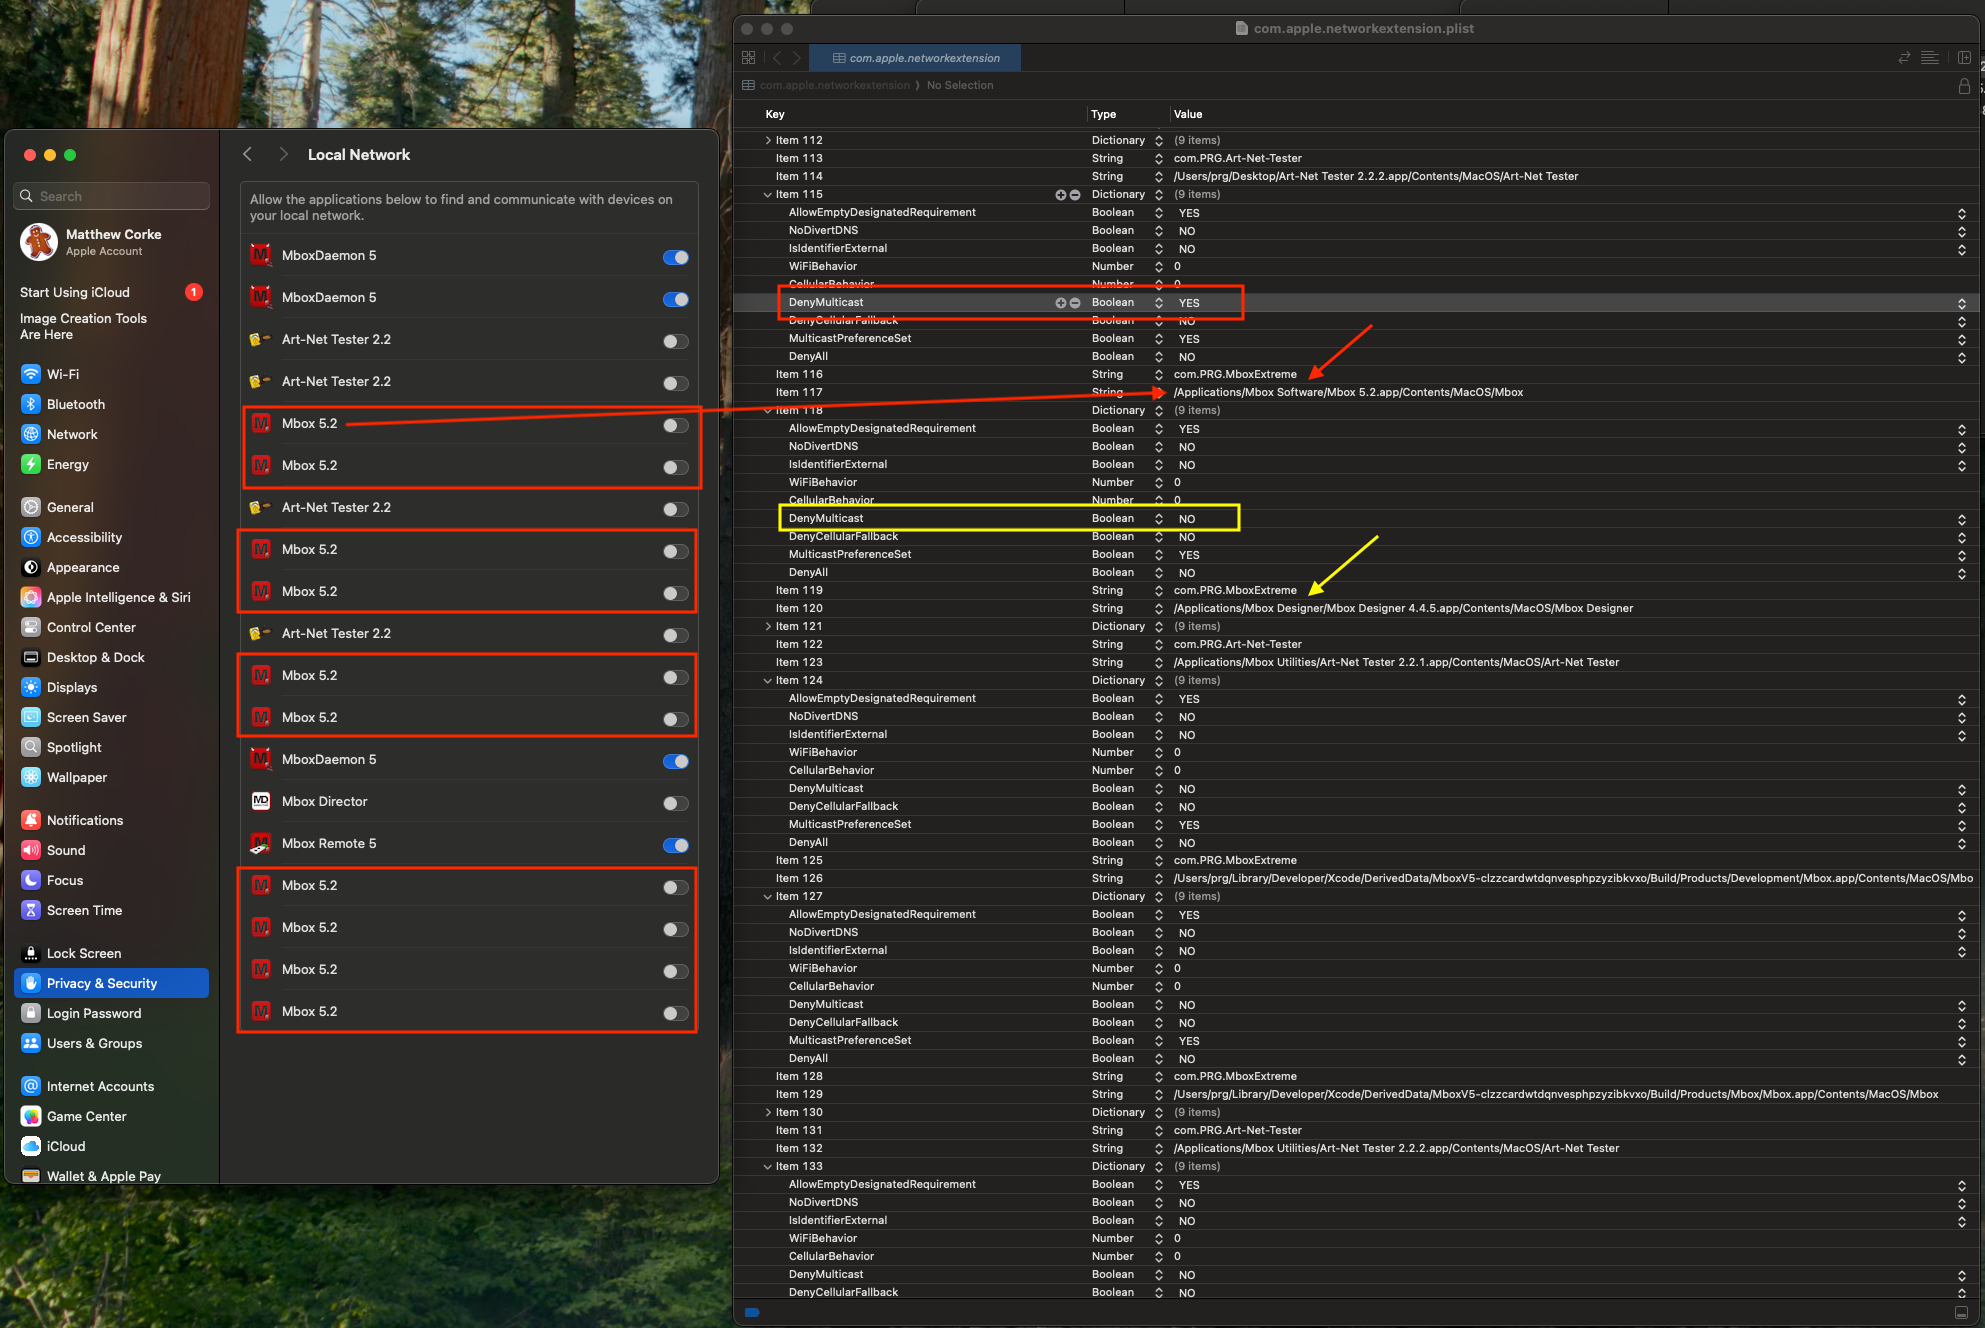This screenshot has width=1985, height=1328.
Task: Collapse Item 127 dictionary
Action: pos(767,896)
